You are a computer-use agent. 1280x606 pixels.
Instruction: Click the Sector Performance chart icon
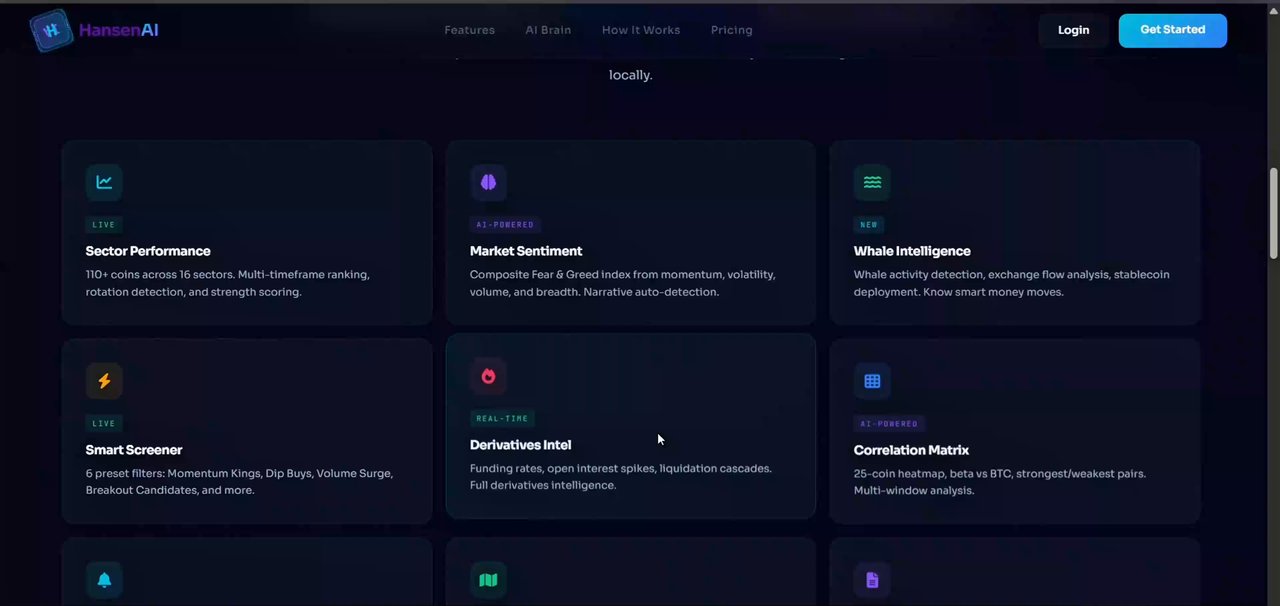pyautogui.click(x=104, y=182)
